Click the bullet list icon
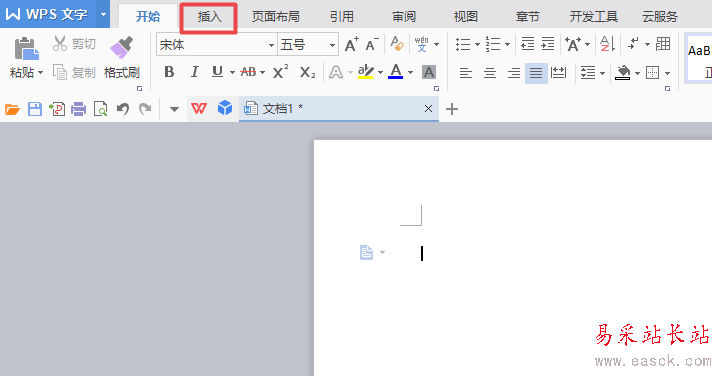This screenshot has width=712, height=376. coord(463,44)
